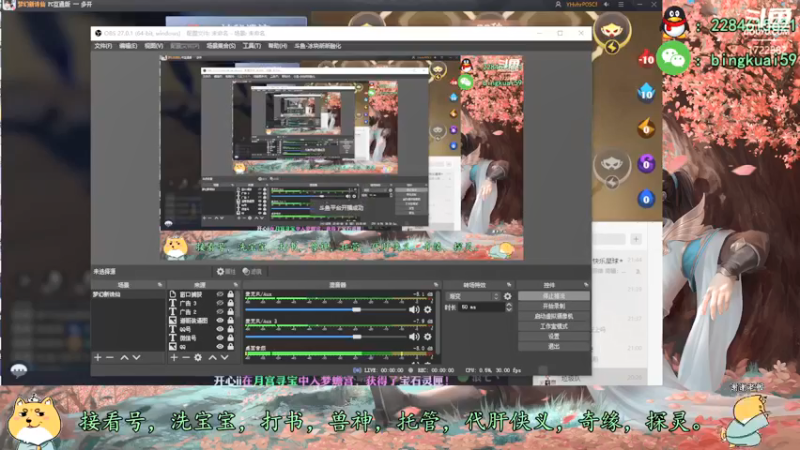
Task: Pop out the 场景 dock panel icon
Action: [x=160, y=285]
